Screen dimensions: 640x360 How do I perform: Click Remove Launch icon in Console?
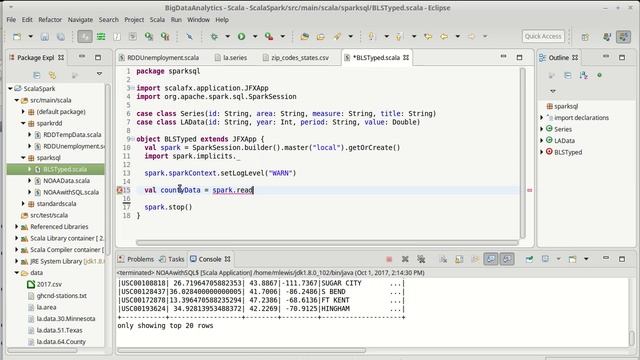click(405, 259)
